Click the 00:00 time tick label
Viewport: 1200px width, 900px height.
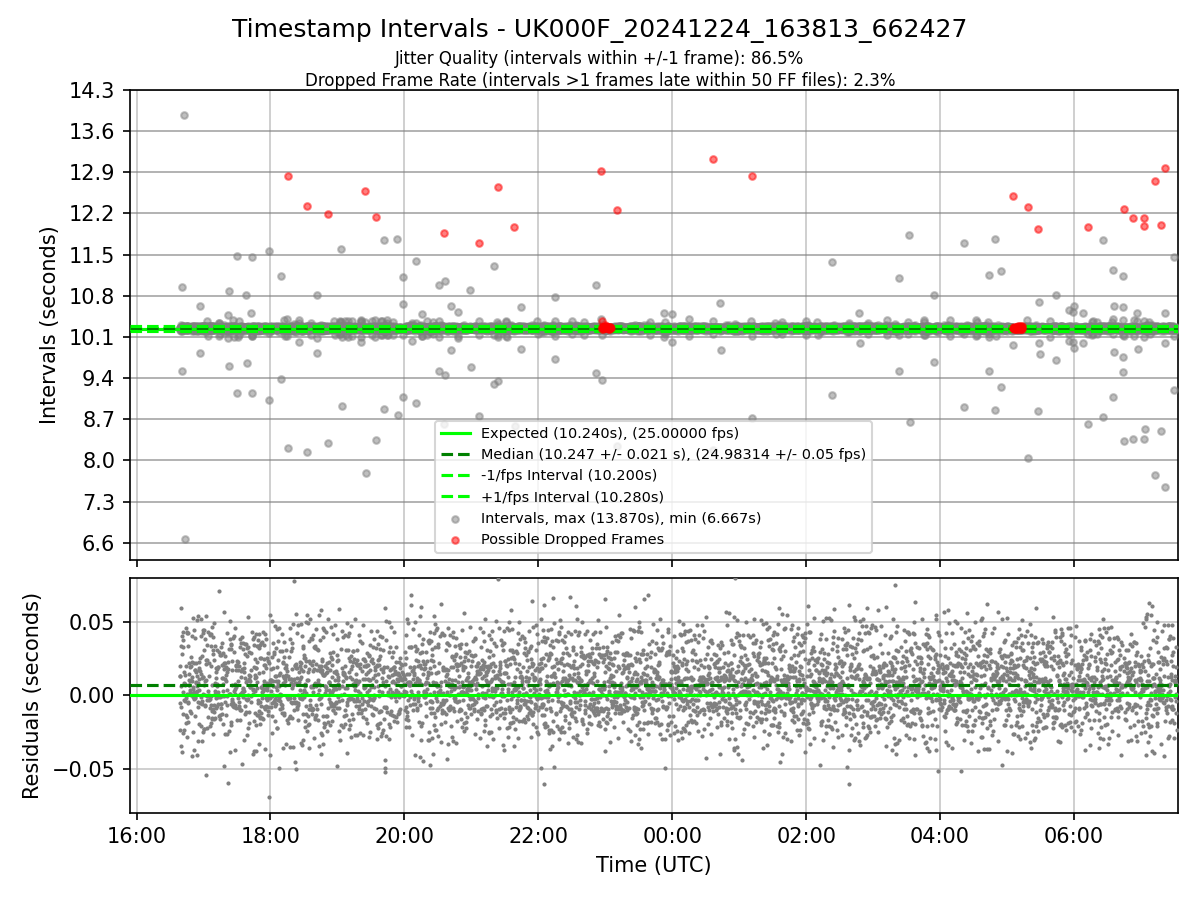[x=672, y=834]
